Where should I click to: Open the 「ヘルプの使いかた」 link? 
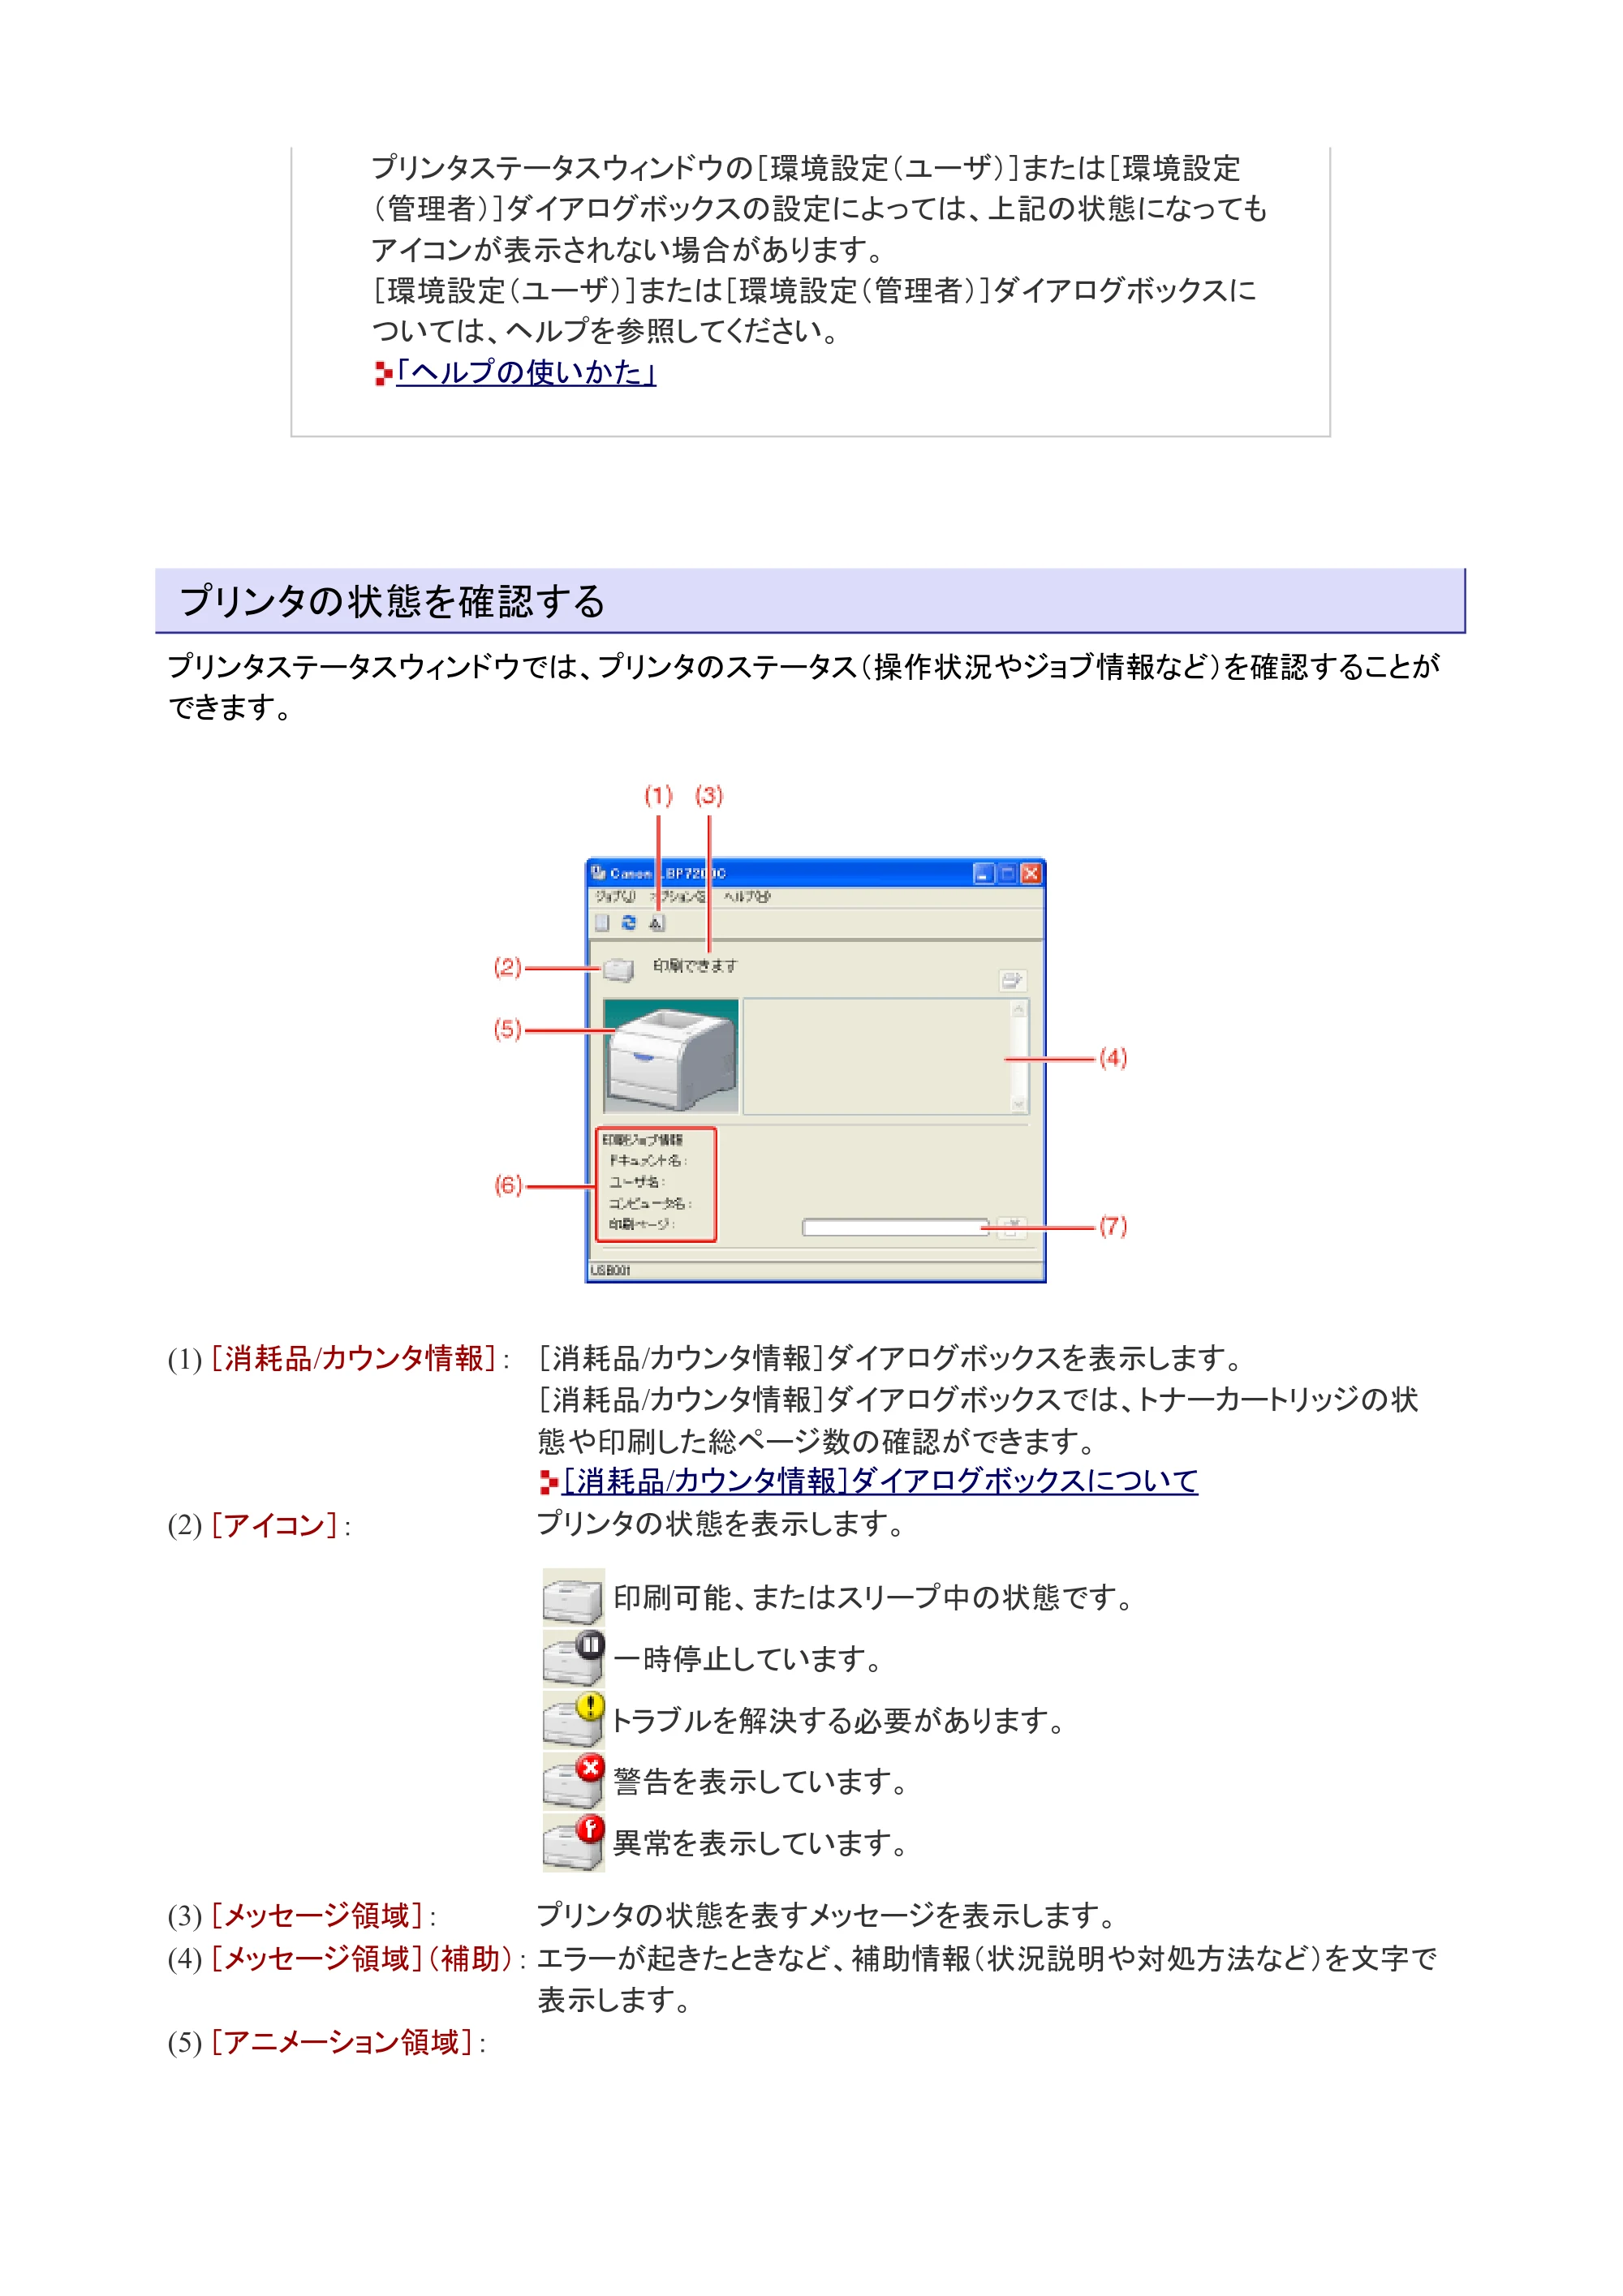(526, 373)
